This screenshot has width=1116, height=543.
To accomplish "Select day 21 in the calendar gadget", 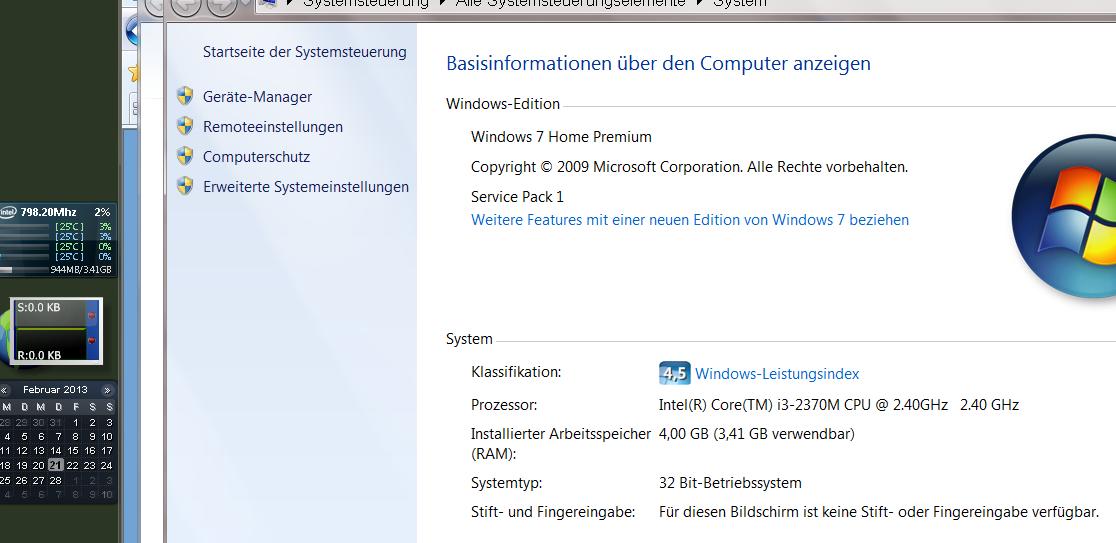I will pos(56,465).
